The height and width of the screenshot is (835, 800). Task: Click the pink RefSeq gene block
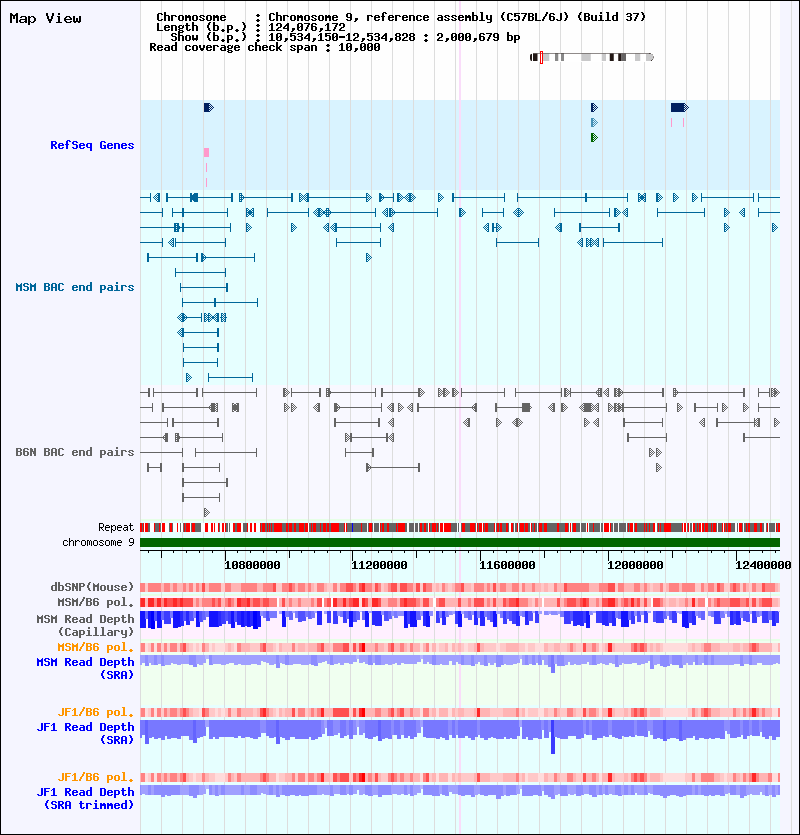(x=207, y=152)
